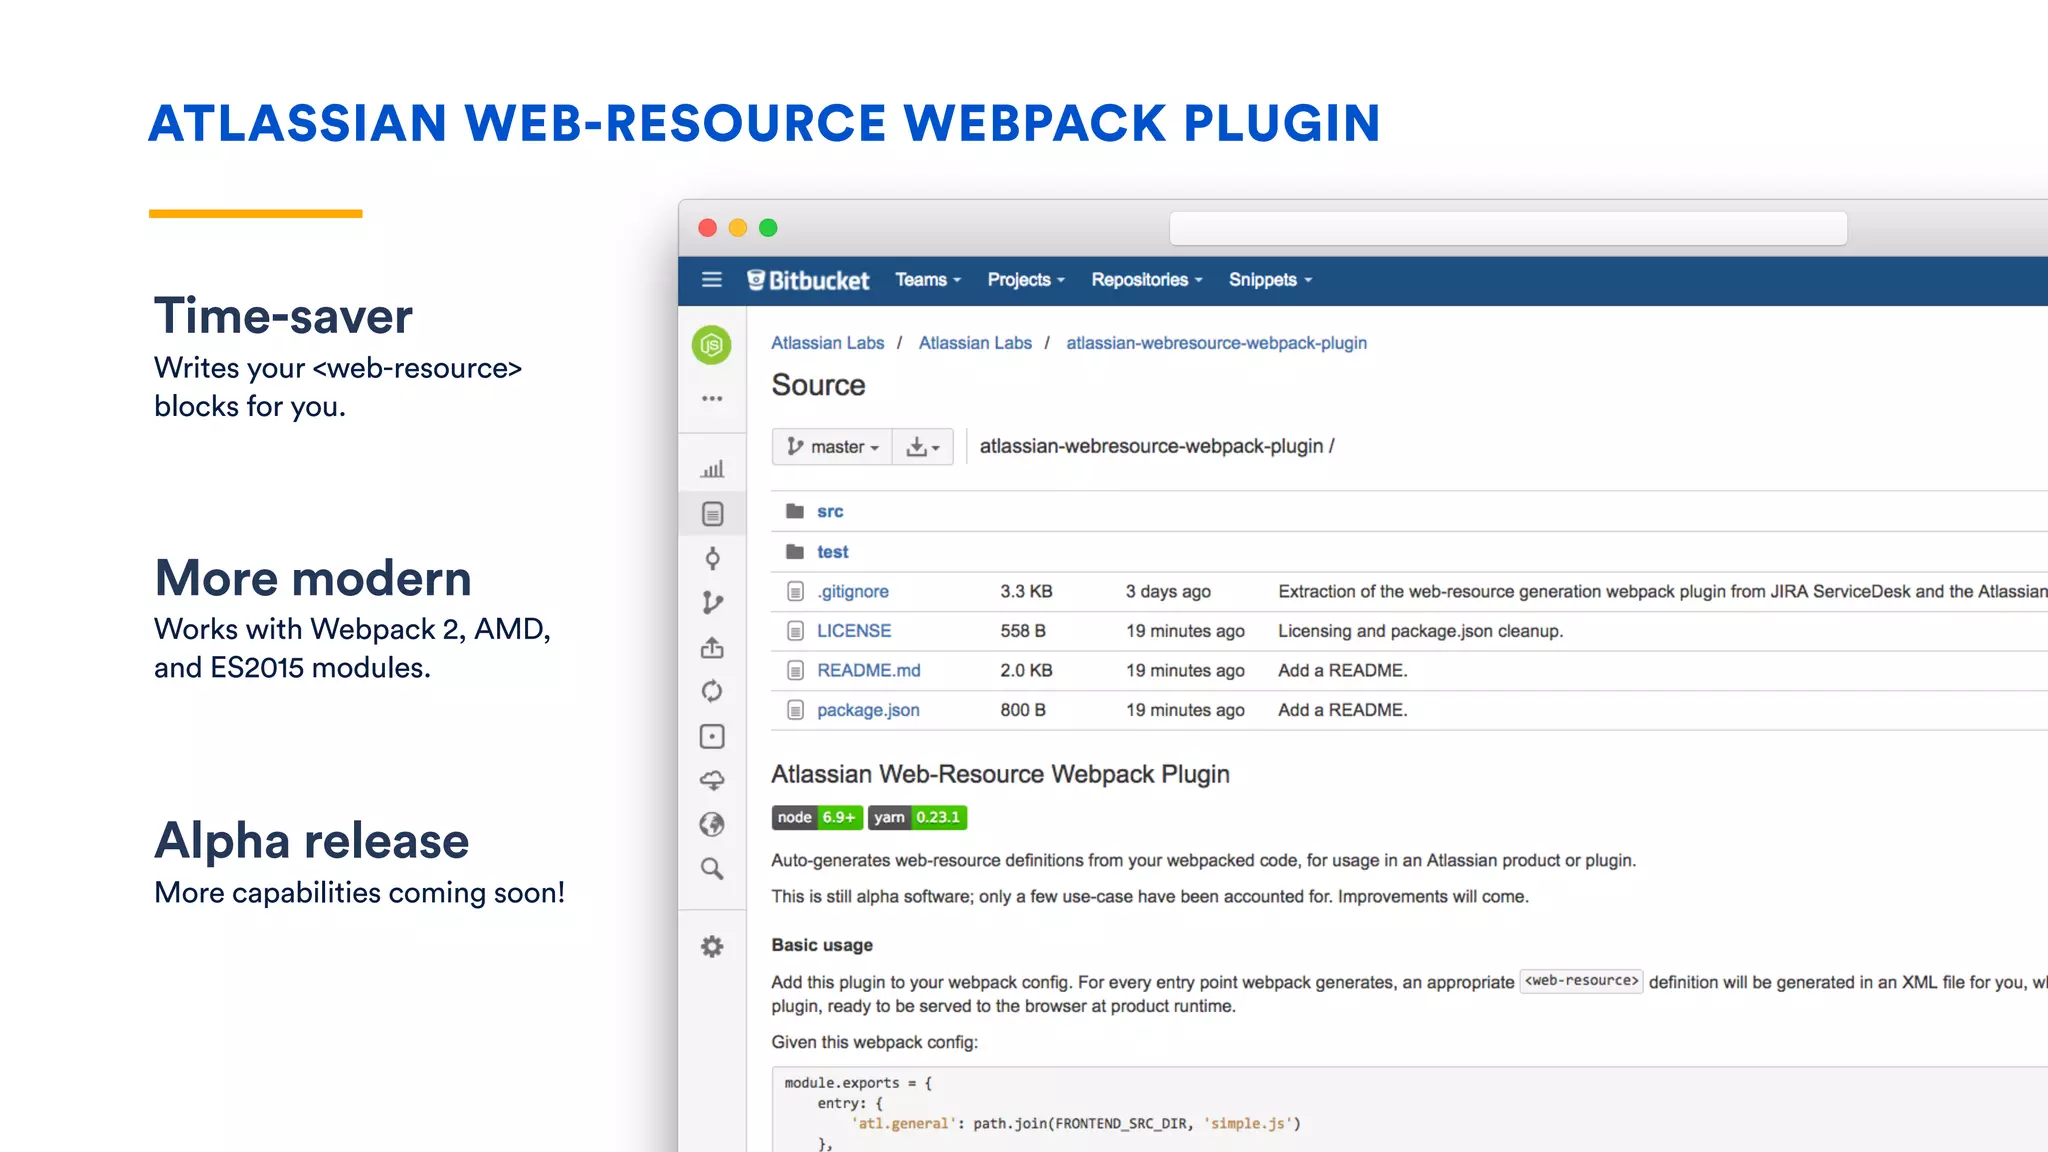
Task: Click the package.json row's 'Add a README.' commit message
Action: (1342, 710)
